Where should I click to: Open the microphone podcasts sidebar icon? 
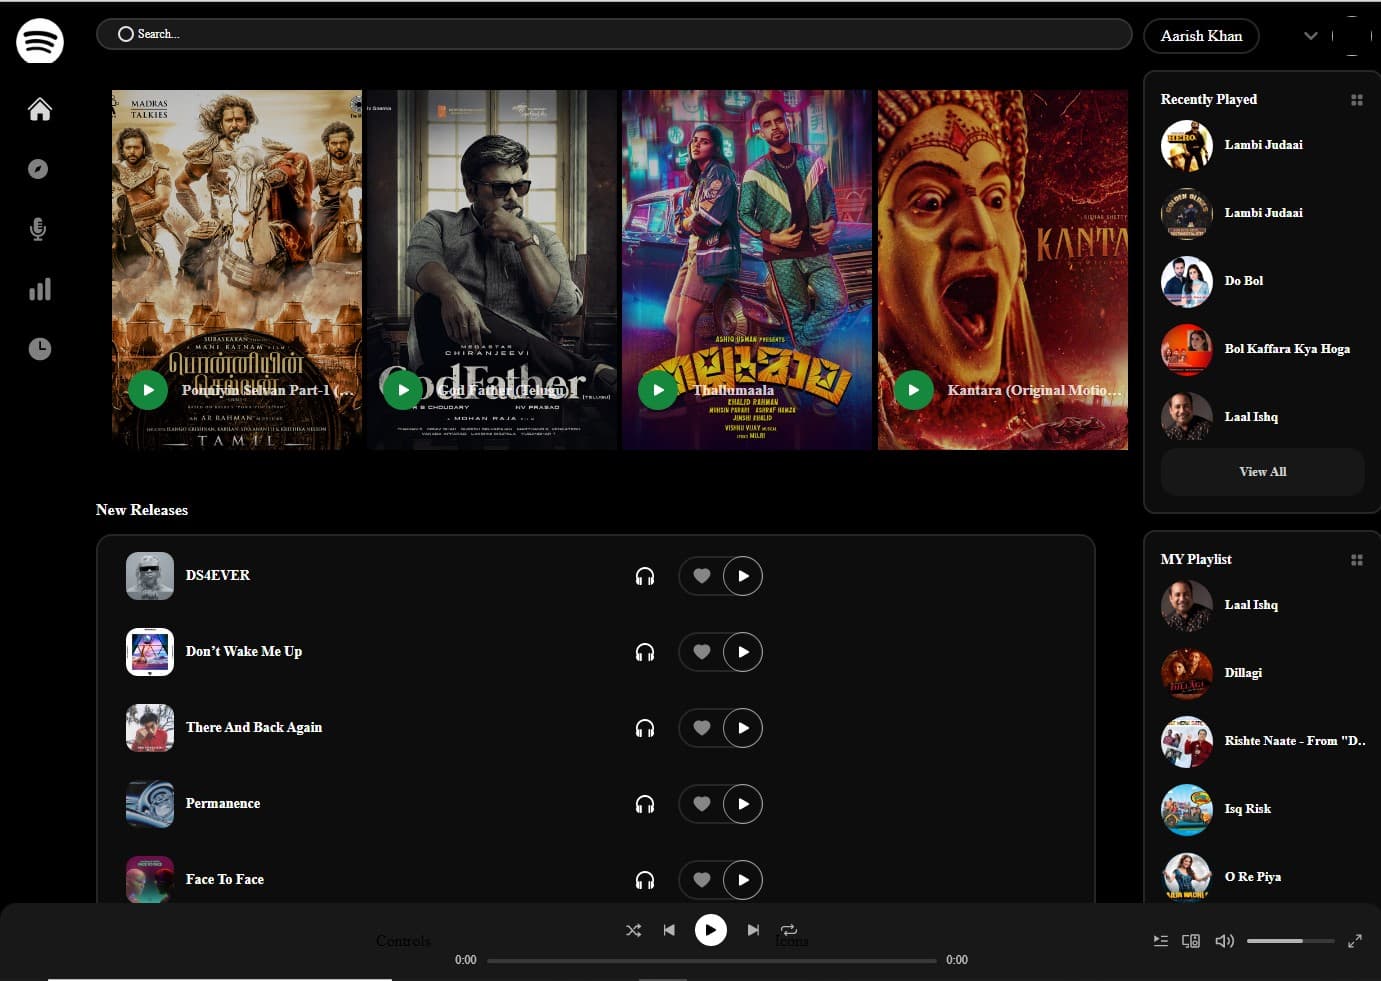pyautogui.click(x=38, y=229)
